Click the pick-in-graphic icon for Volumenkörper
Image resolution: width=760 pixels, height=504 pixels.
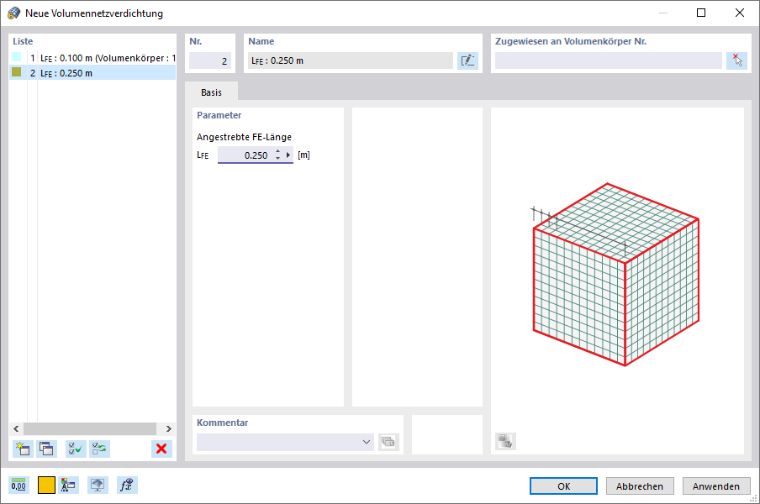[x=737, y=61]
